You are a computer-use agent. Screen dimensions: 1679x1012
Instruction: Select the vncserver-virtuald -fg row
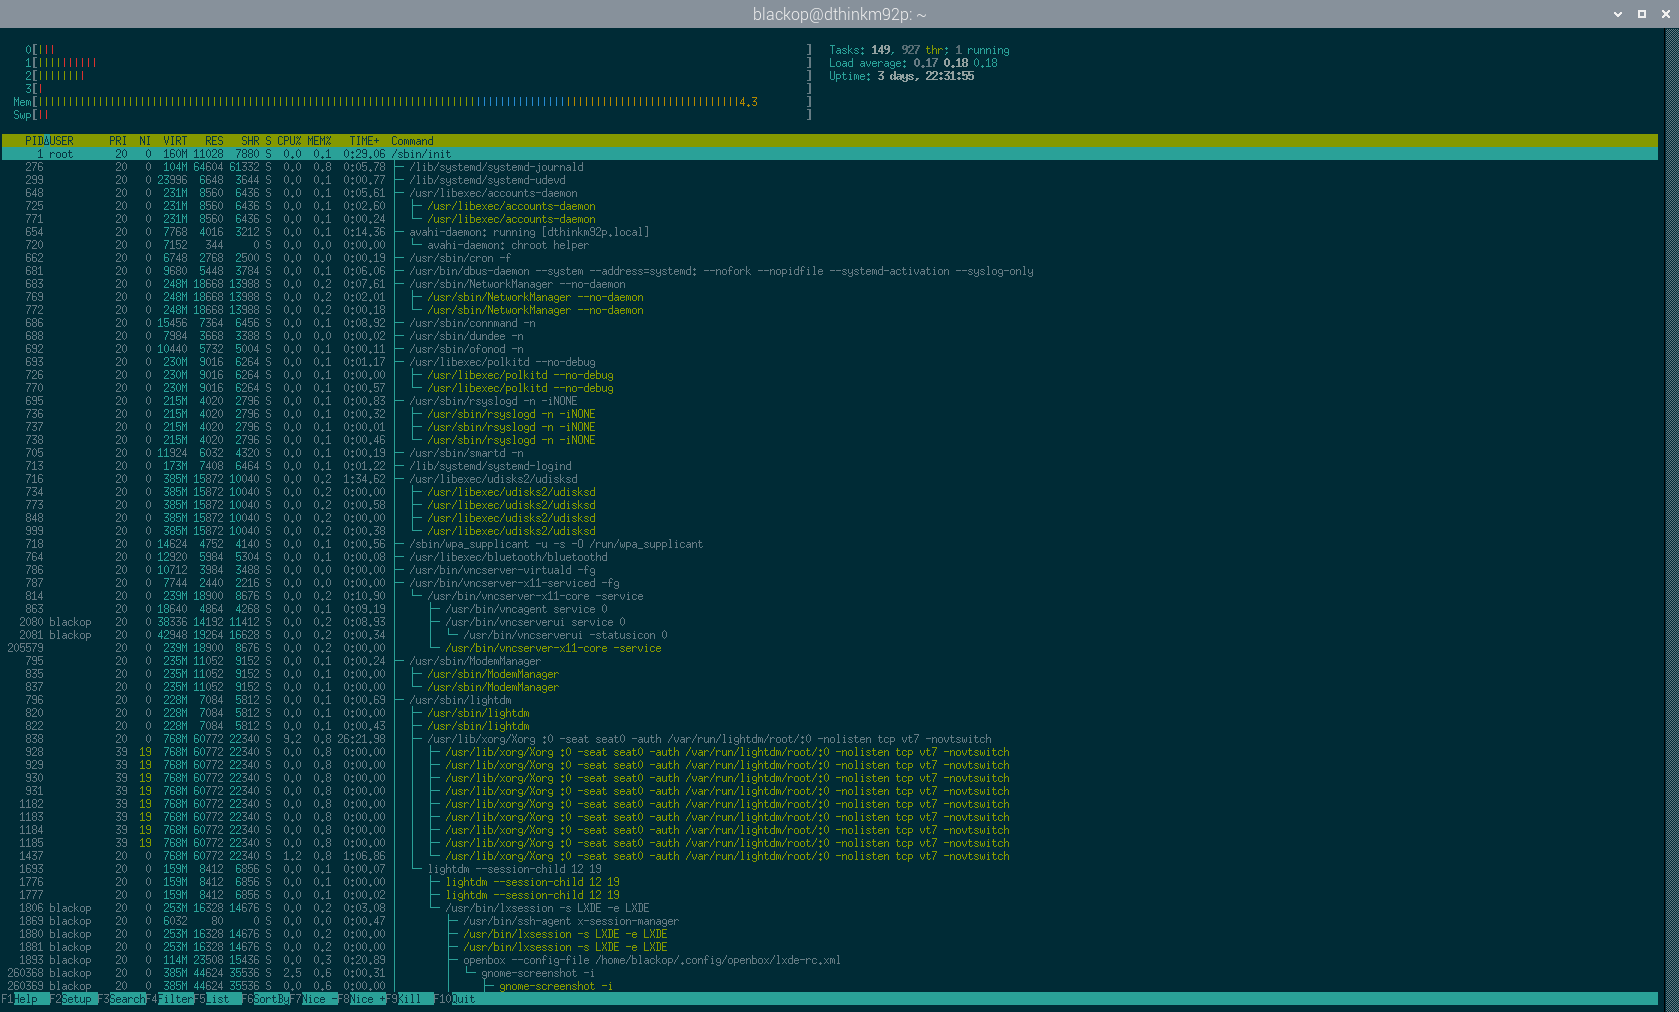tap(830, 570)
